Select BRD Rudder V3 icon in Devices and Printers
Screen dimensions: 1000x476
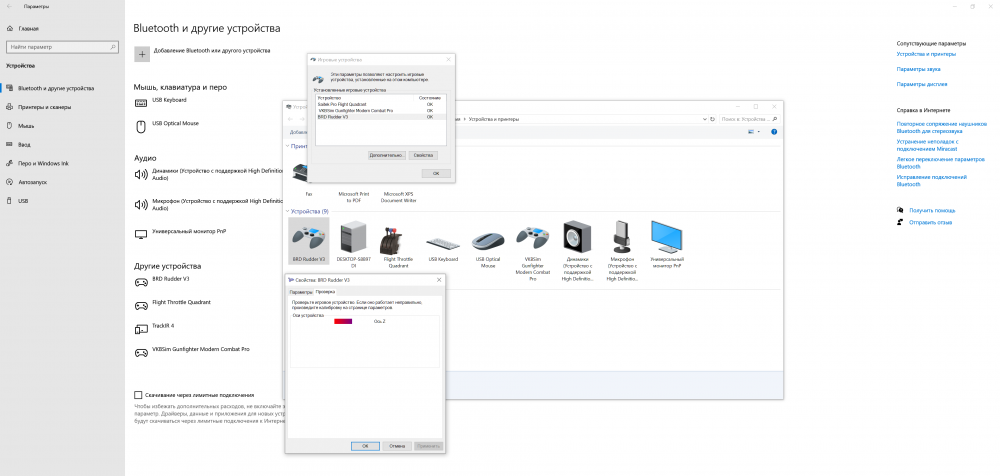(x=309, y=241)
